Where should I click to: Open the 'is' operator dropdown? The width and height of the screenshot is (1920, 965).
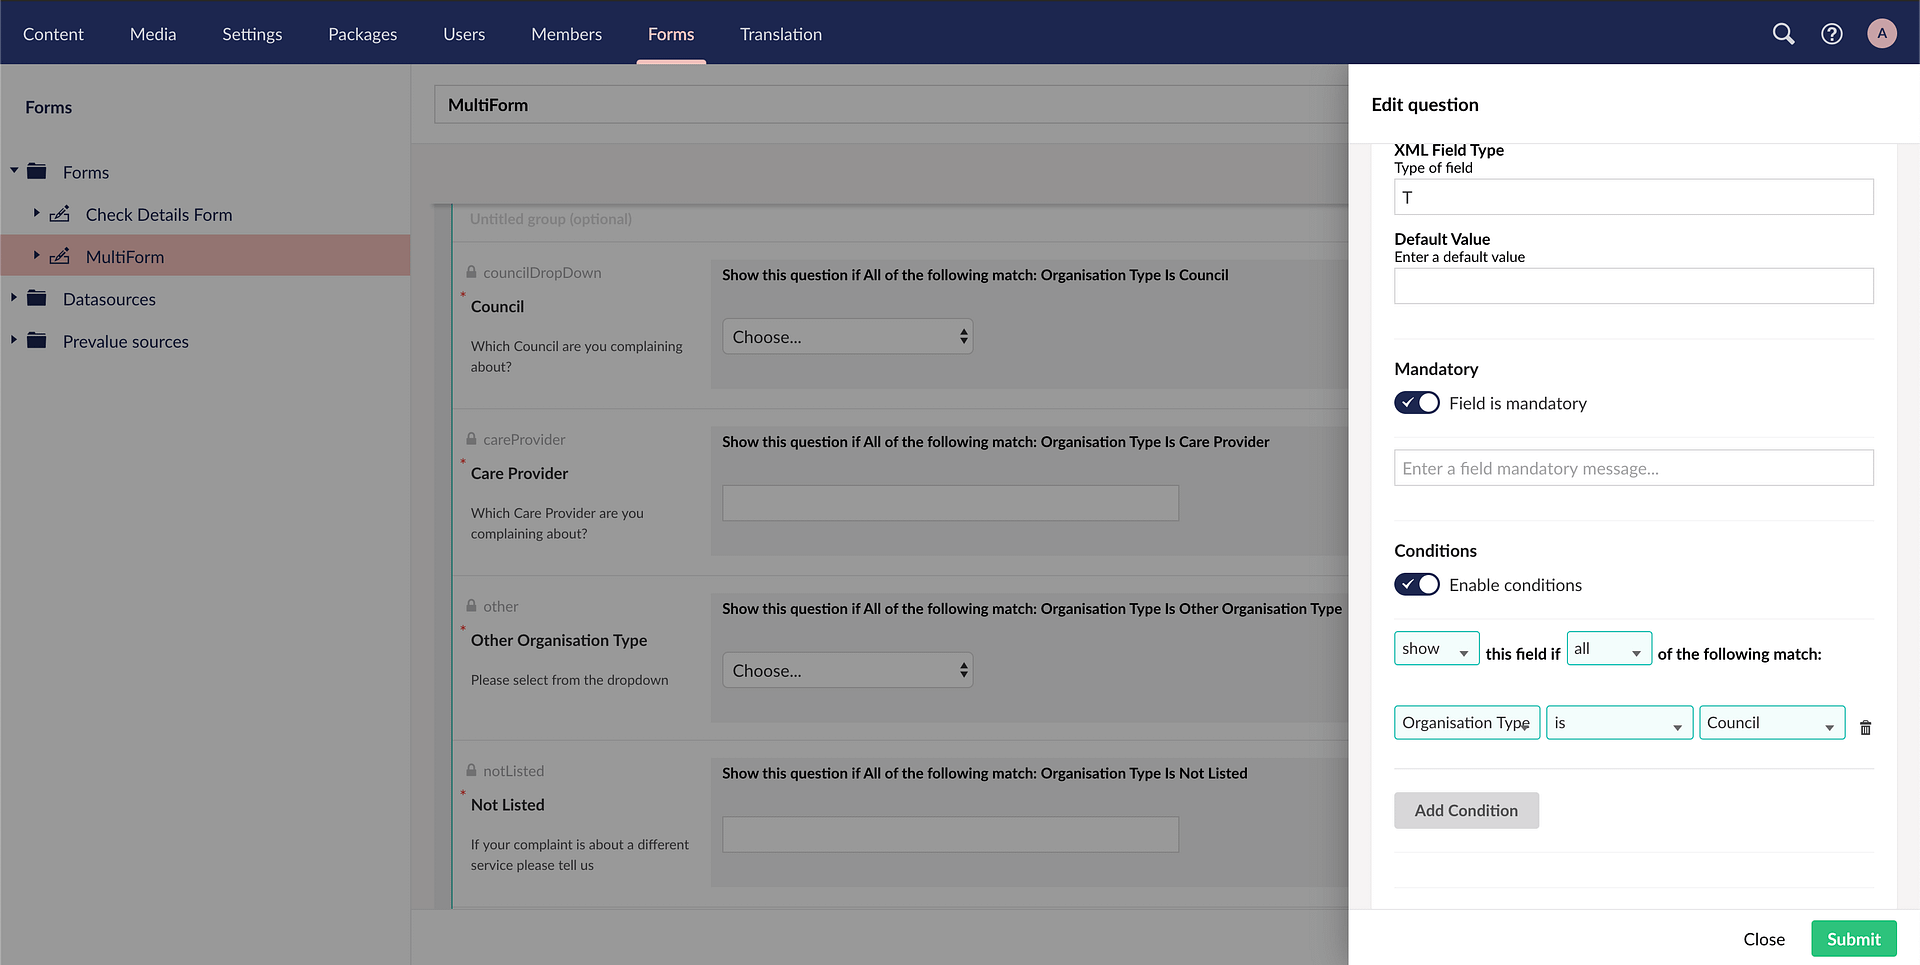coord(1619,723)
